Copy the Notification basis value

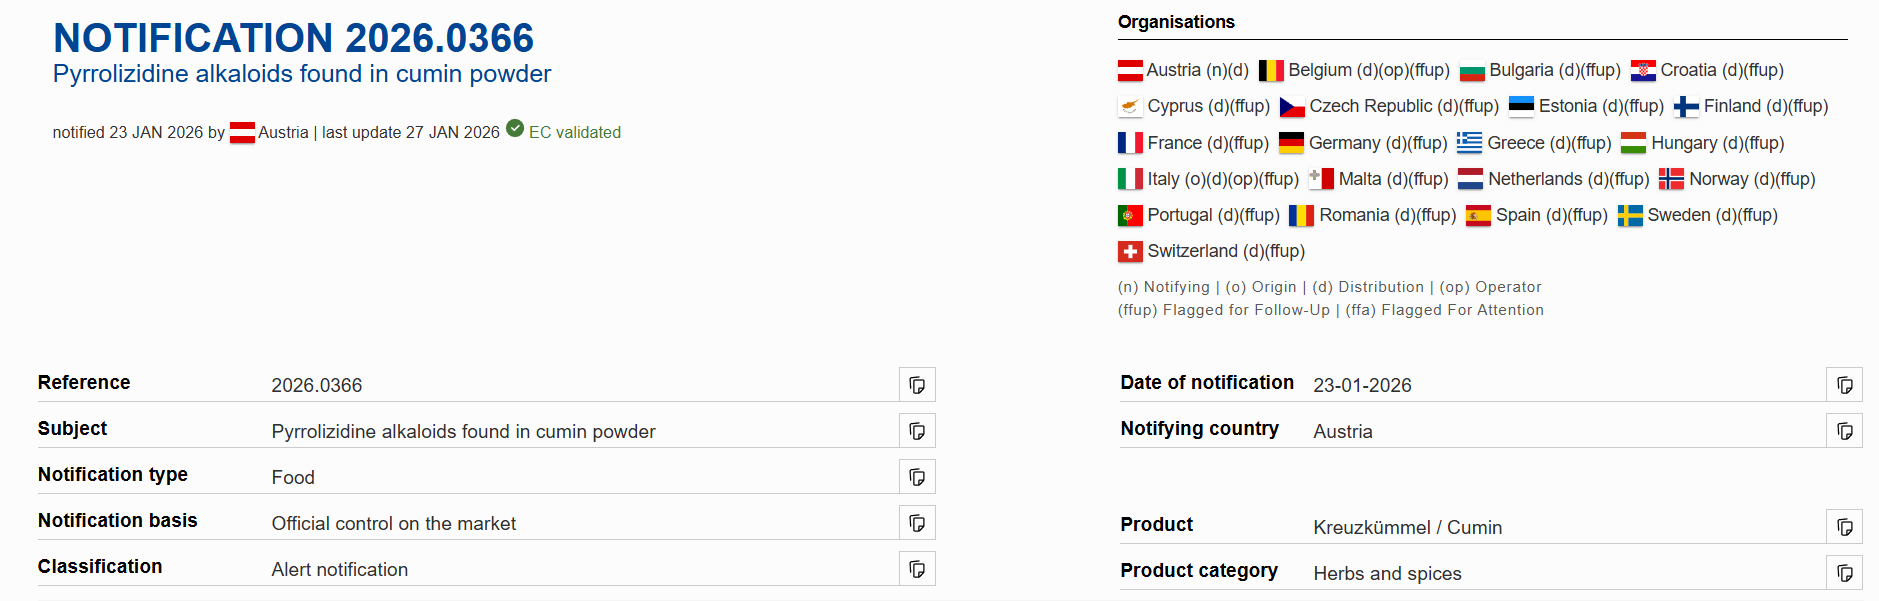pyautogui.click(x=916, y=523)
